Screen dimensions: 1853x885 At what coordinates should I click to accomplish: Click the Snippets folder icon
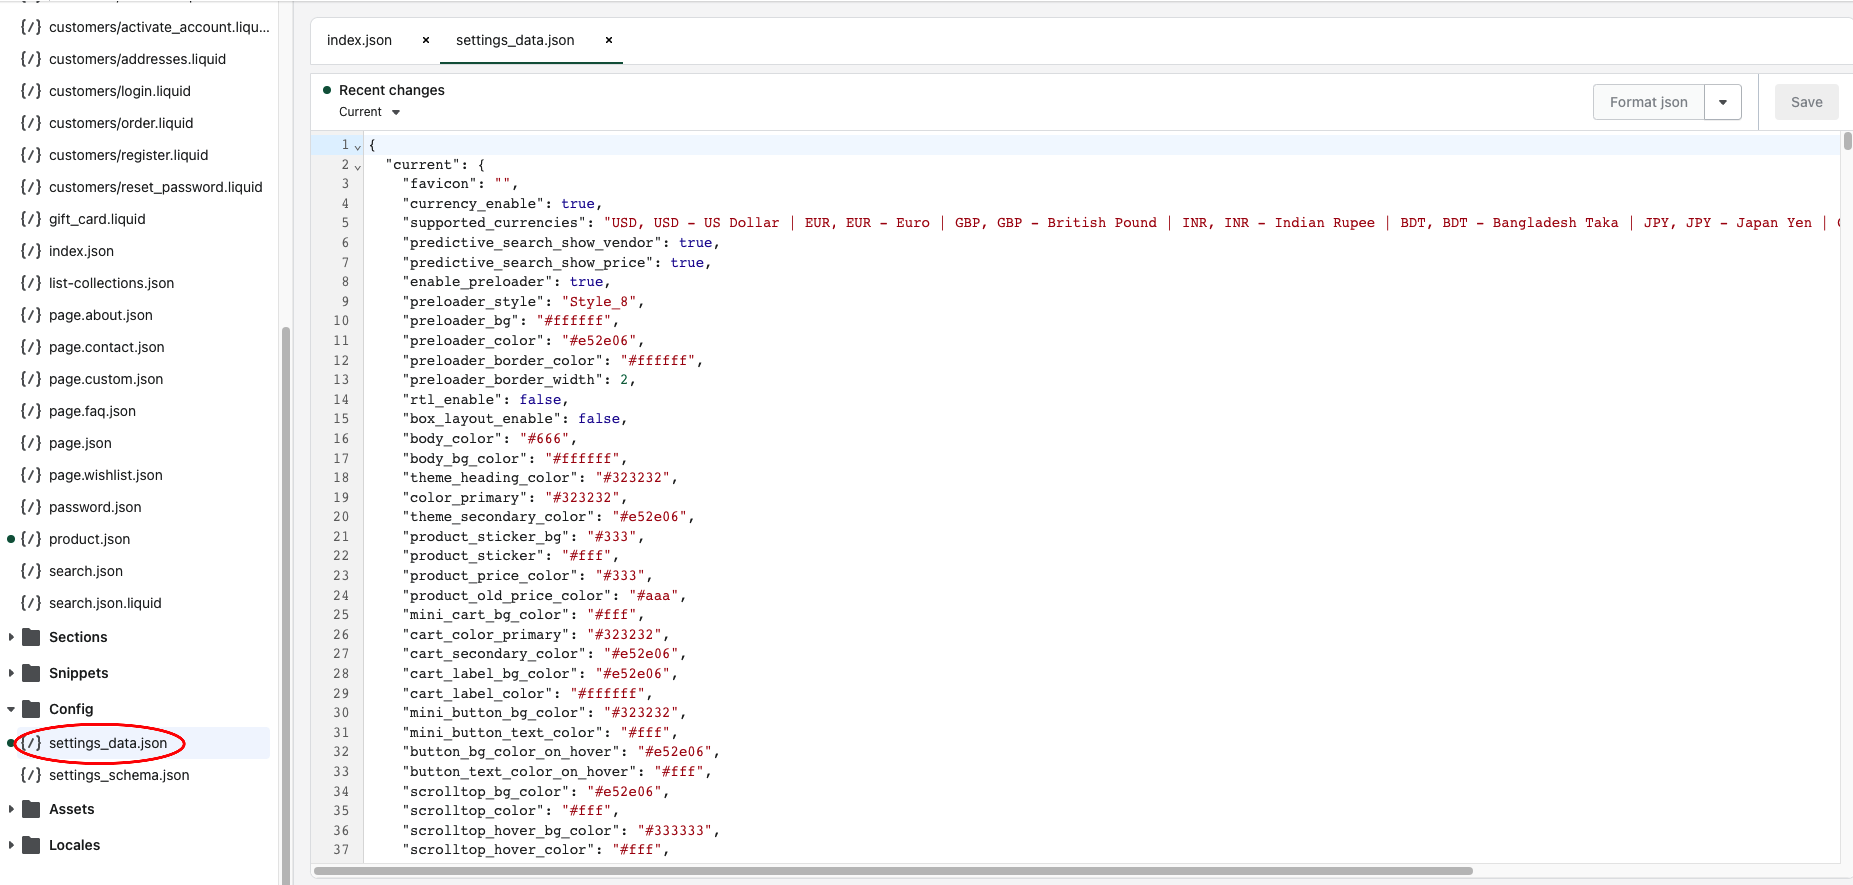pyautogui.click(x=31, y=673)
